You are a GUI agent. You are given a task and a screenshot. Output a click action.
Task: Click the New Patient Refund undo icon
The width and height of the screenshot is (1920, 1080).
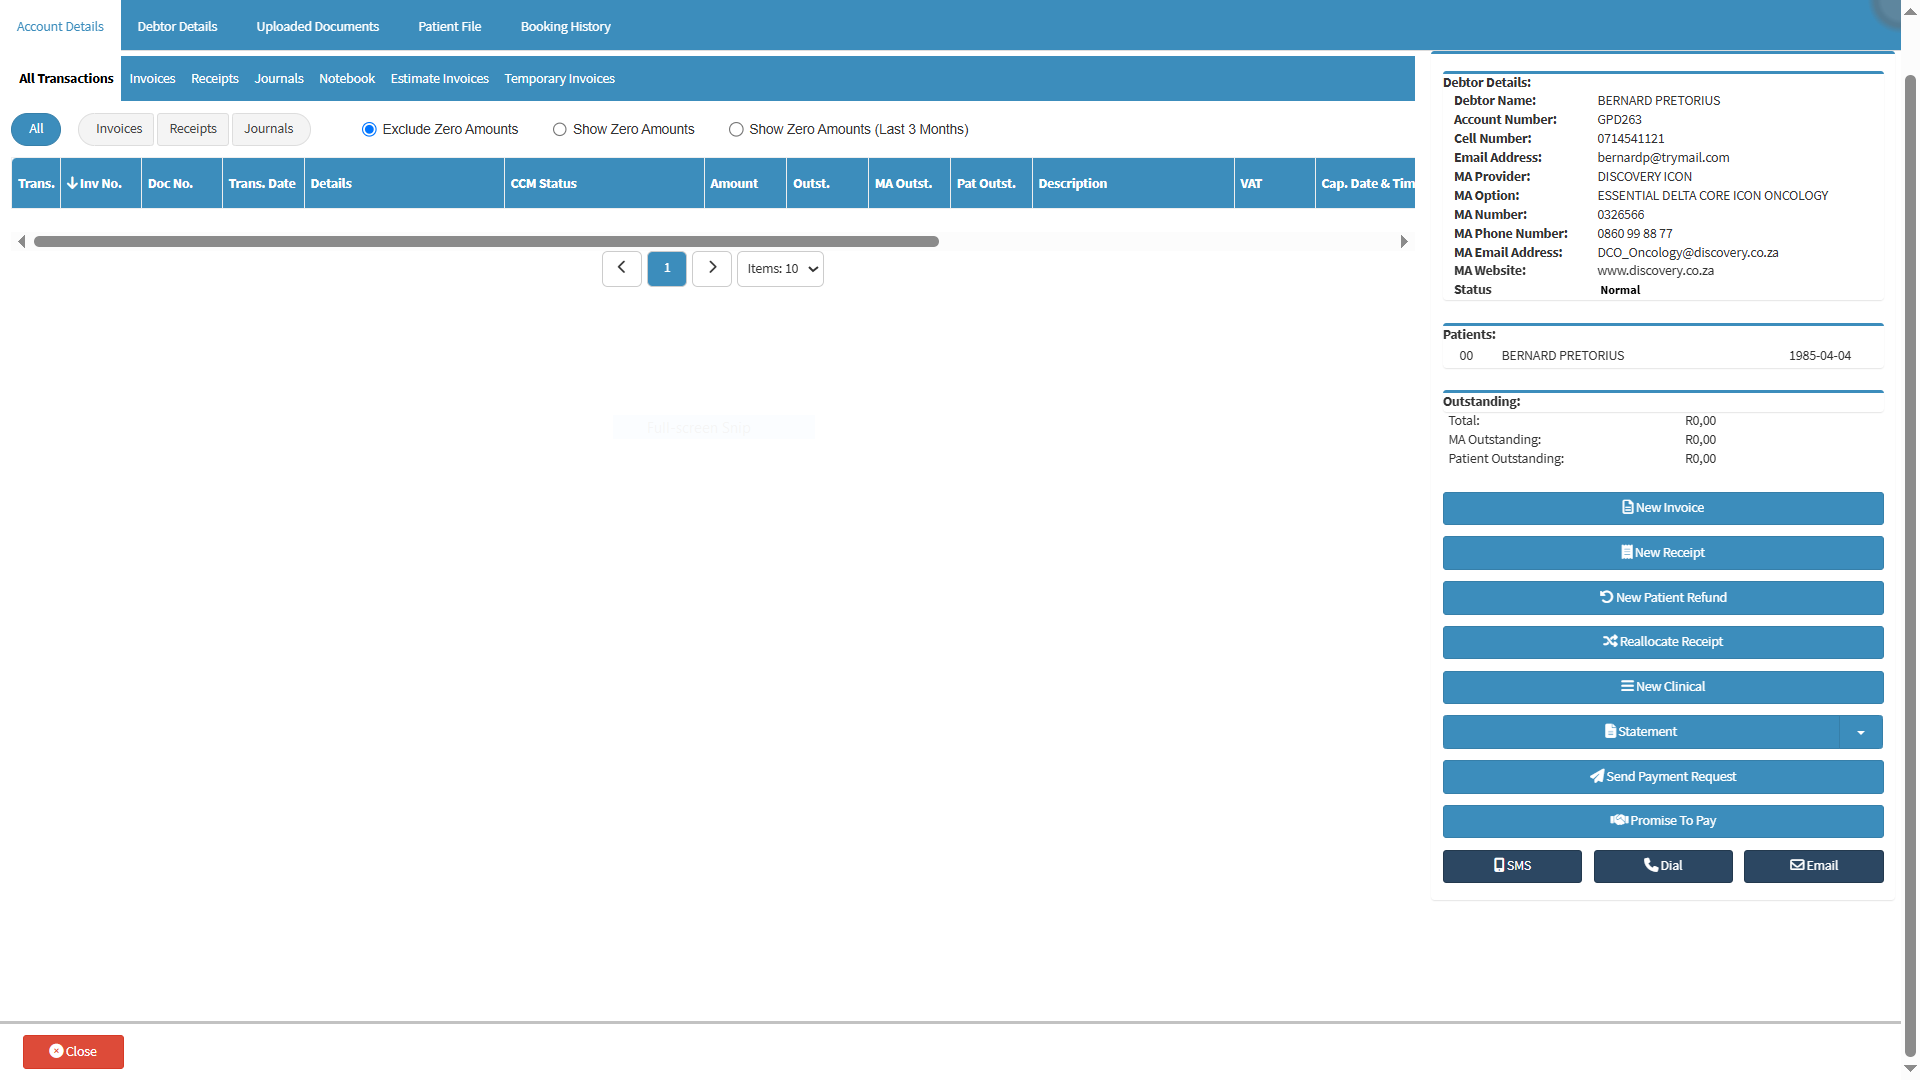[1606, 597]
